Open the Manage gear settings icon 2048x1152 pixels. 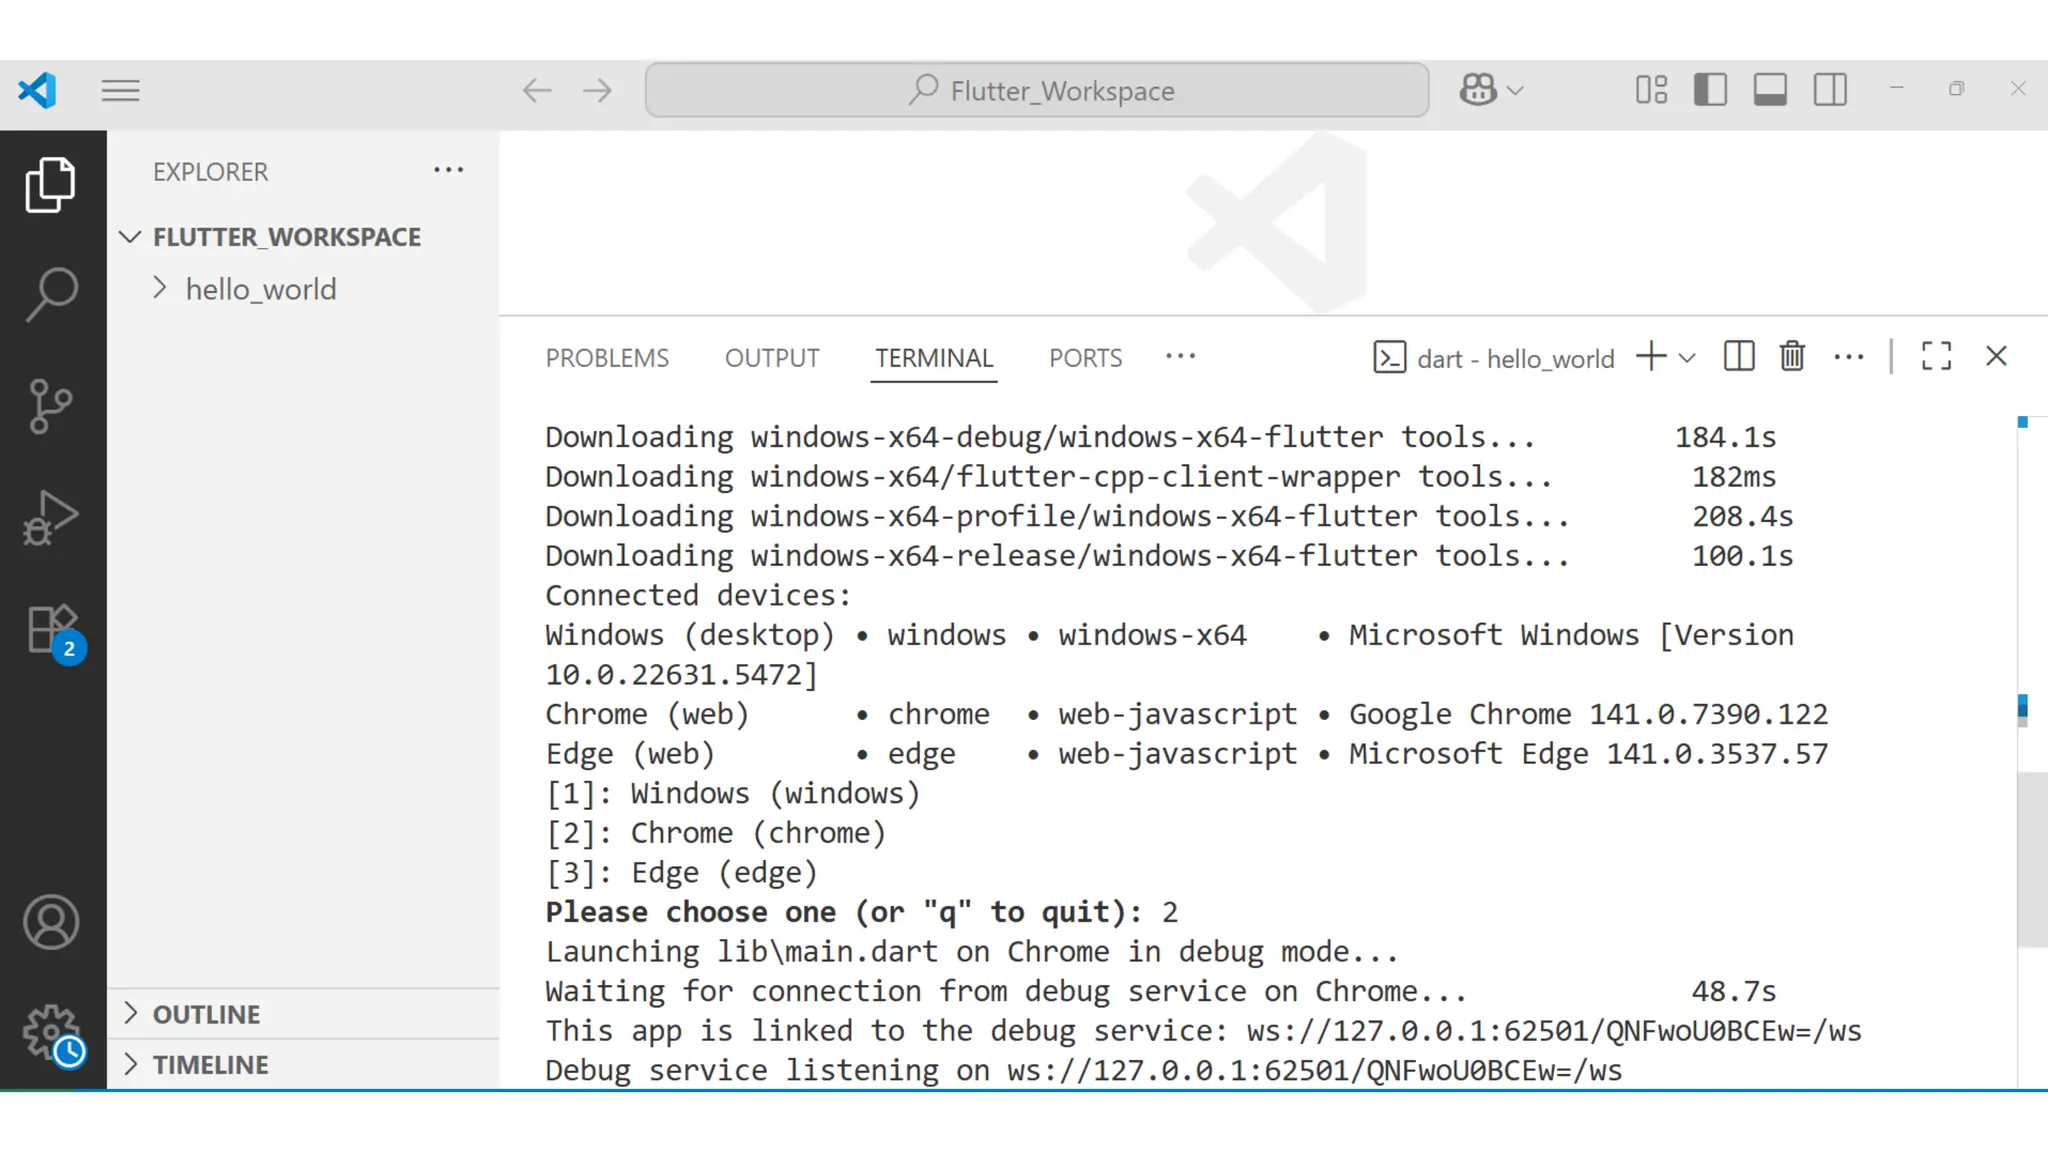tap(51, 1032)
